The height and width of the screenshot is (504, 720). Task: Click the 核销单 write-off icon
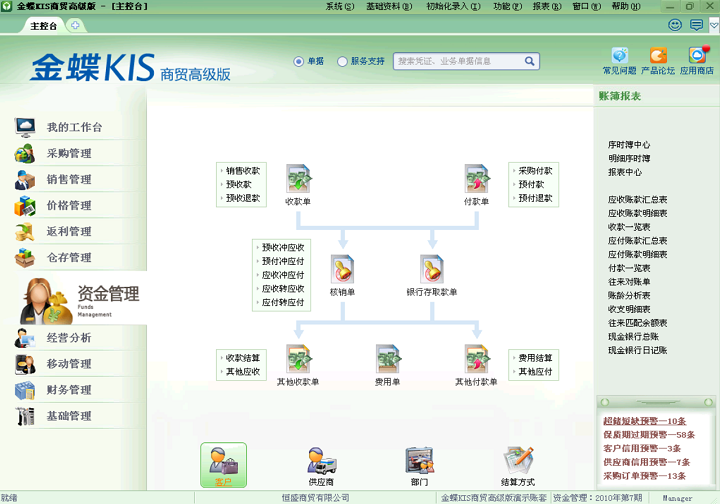[343, 270]
